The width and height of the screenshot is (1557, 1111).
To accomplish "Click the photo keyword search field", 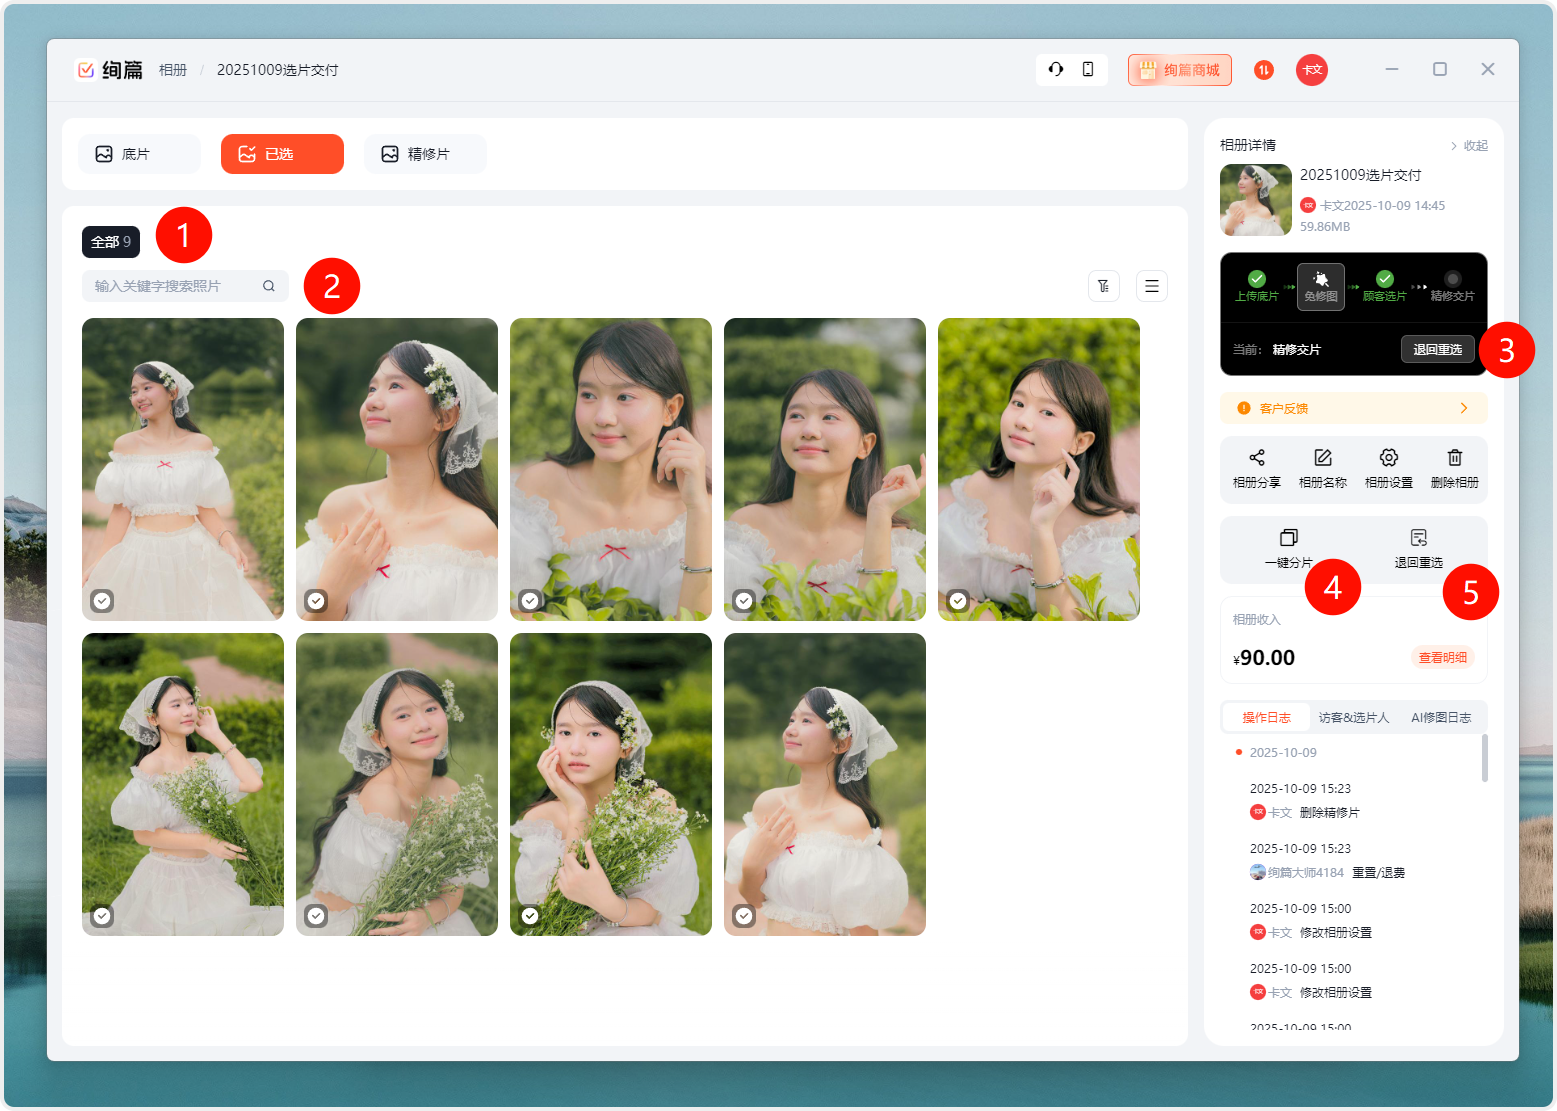I will (x=175, y=286).
